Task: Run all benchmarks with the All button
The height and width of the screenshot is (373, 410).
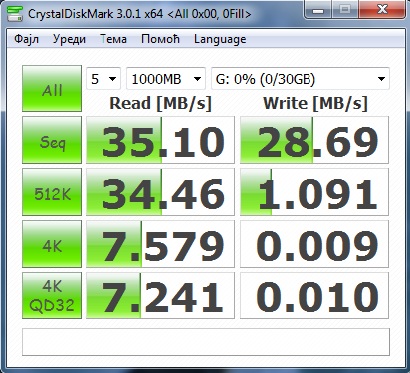Action: pos(52,88)
